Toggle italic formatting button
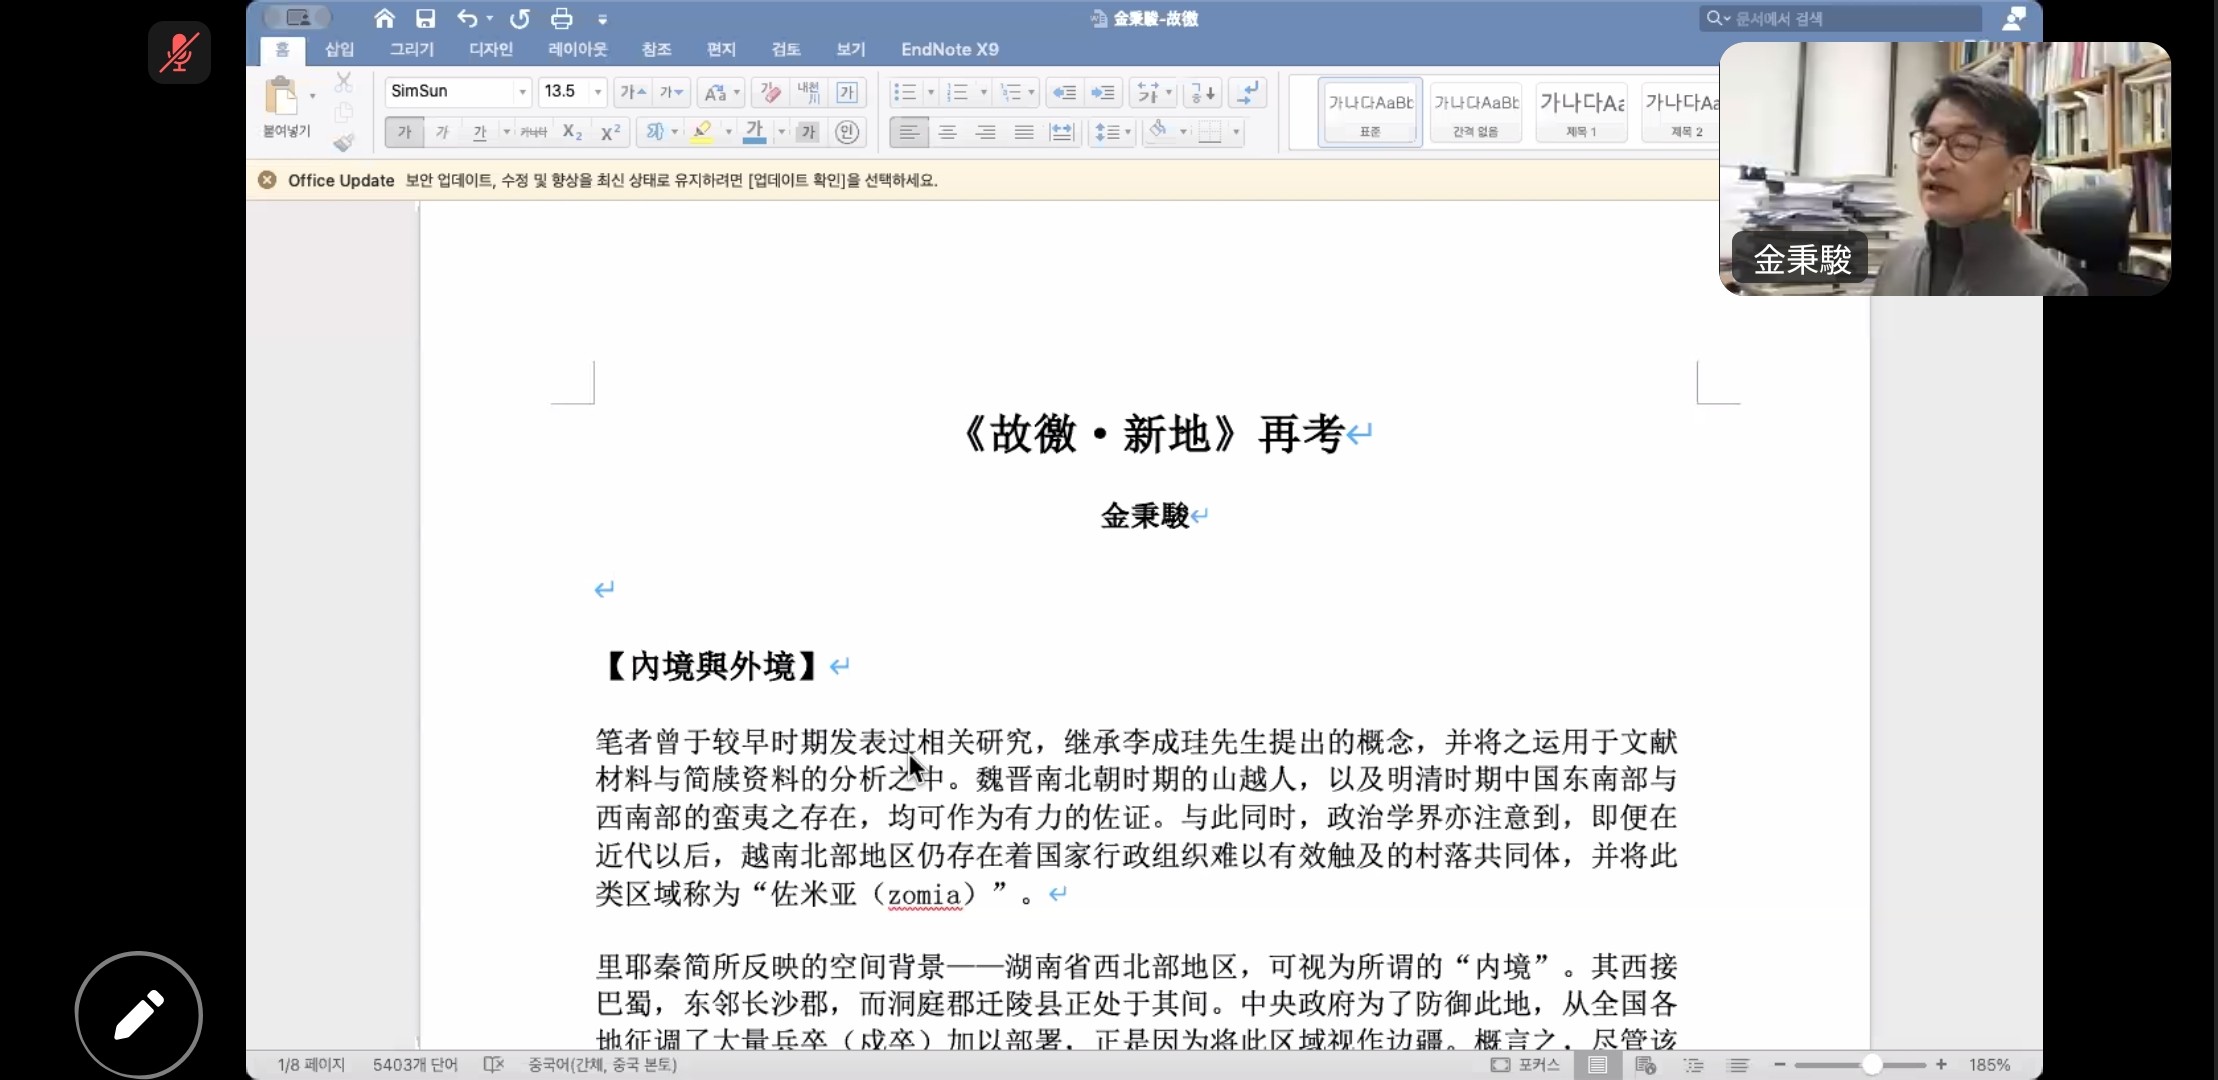 442,132
